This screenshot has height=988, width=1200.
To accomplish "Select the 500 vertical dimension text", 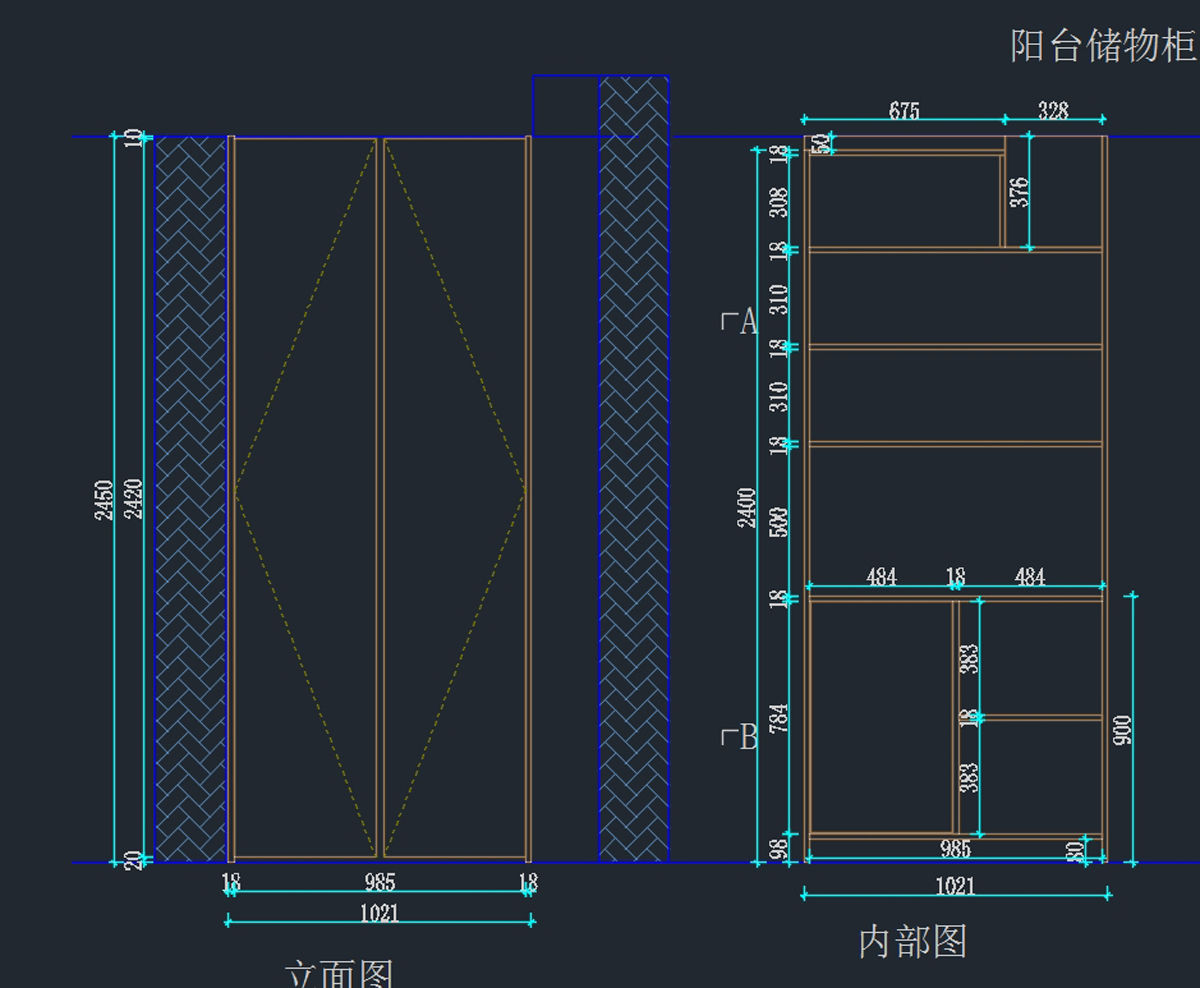I will click(x=780, y=522).
